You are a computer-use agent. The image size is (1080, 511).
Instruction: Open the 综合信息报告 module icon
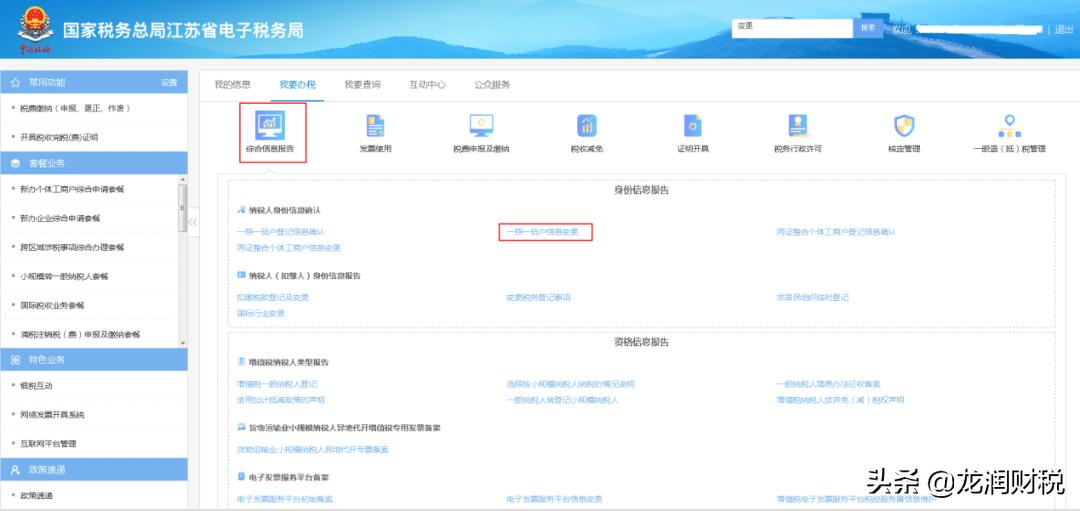(269, 125)
